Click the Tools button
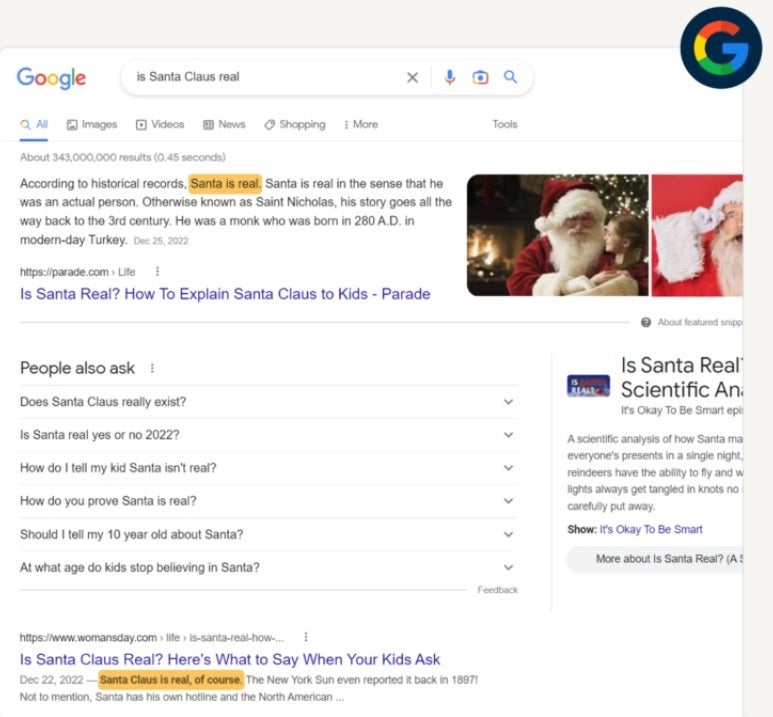The width and height of the screenshot is (773, 717). (x=505, y=124)
